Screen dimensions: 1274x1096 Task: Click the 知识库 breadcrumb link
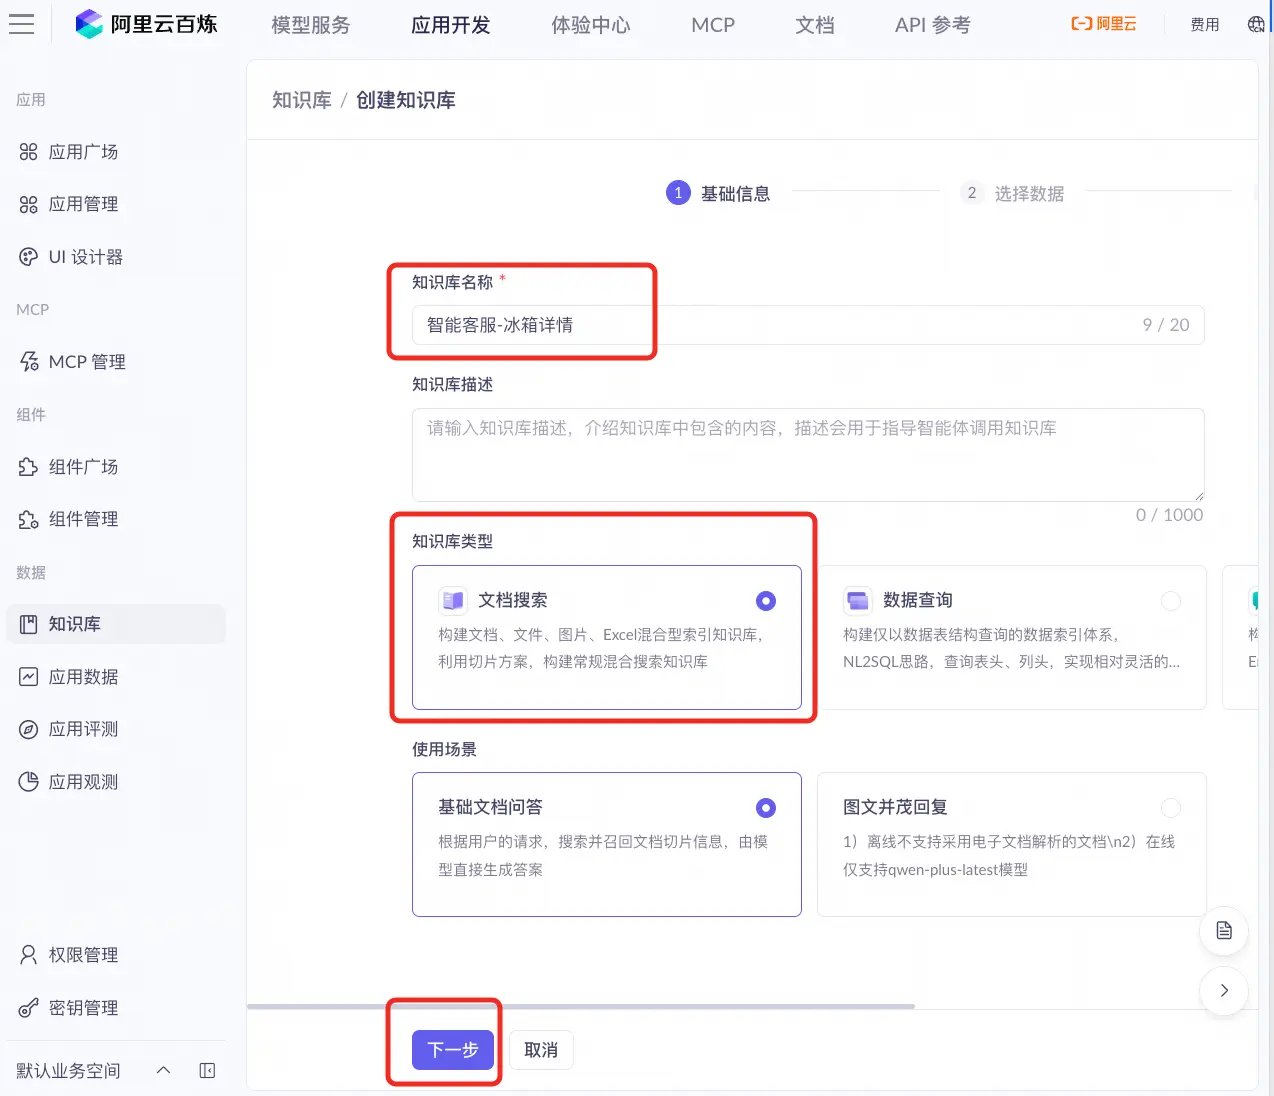click(x=302, y=100)
